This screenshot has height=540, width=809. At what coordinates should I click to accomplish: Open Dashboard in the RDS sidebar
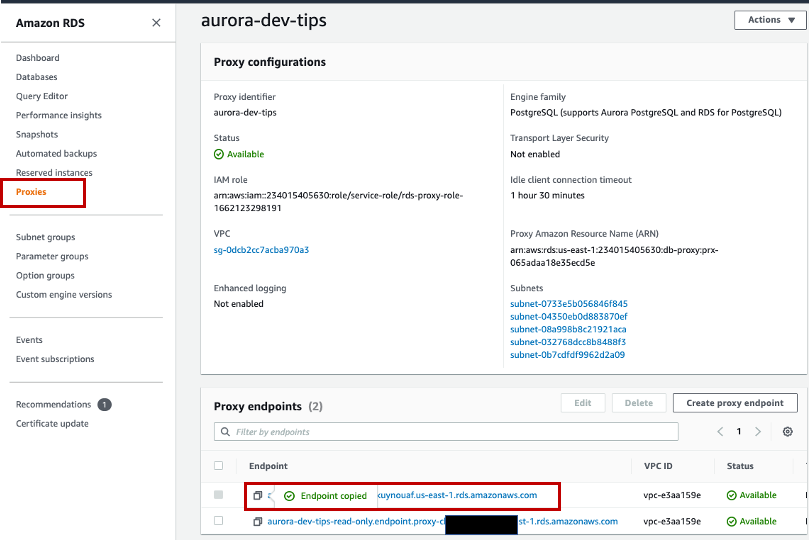[x=38, y=58]
